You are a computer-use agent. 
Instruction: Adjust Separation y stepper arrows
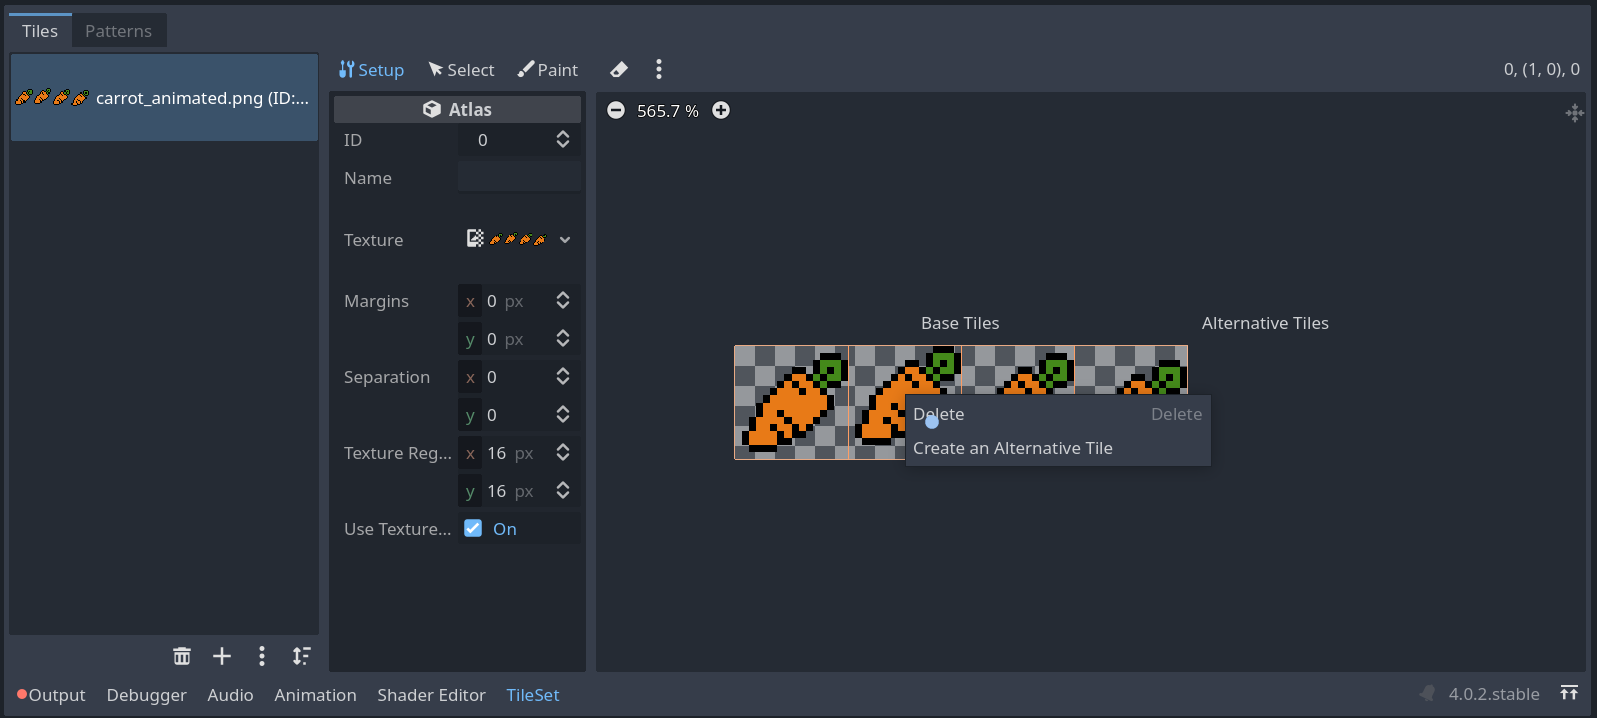[563, 415]
